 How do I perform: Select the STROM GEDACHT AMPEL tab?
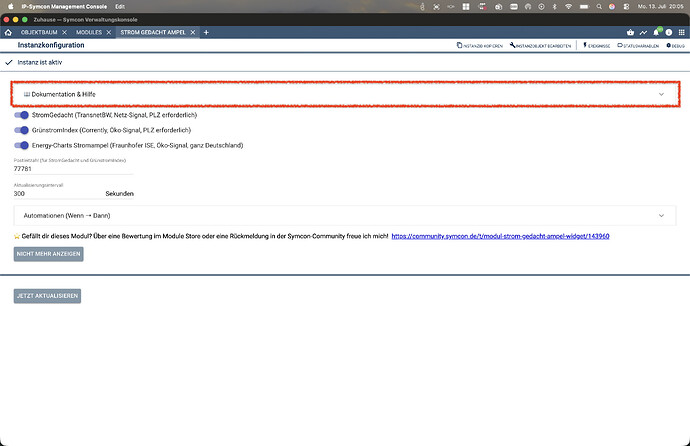tap(153, 32)
